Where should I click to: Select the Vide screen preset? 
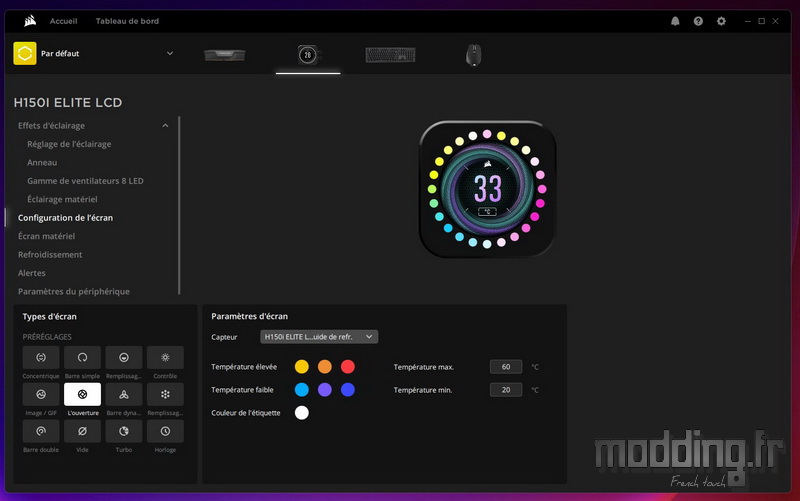(82, 431)
